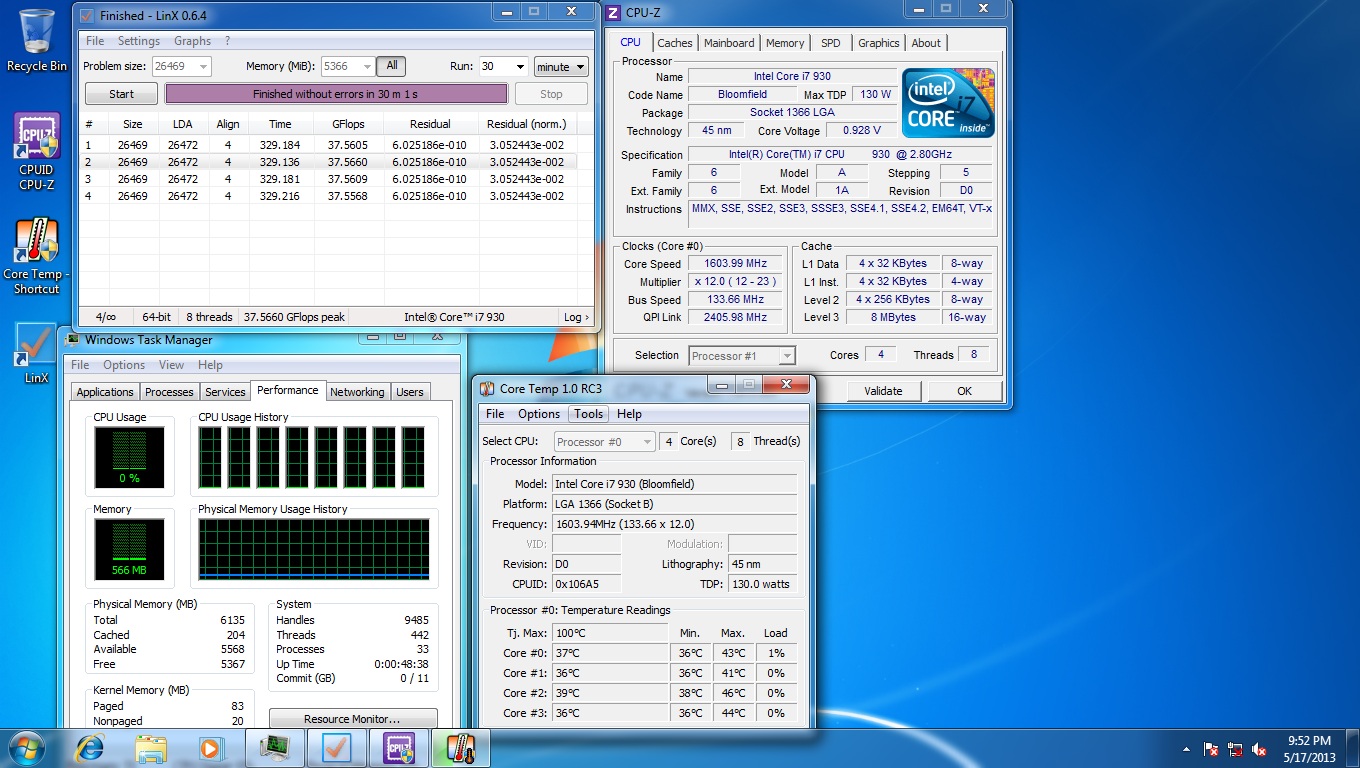Switch to the Networking tab in Task Manager
The width and height of the screenshot is (1360, 768).
[357, 392]
